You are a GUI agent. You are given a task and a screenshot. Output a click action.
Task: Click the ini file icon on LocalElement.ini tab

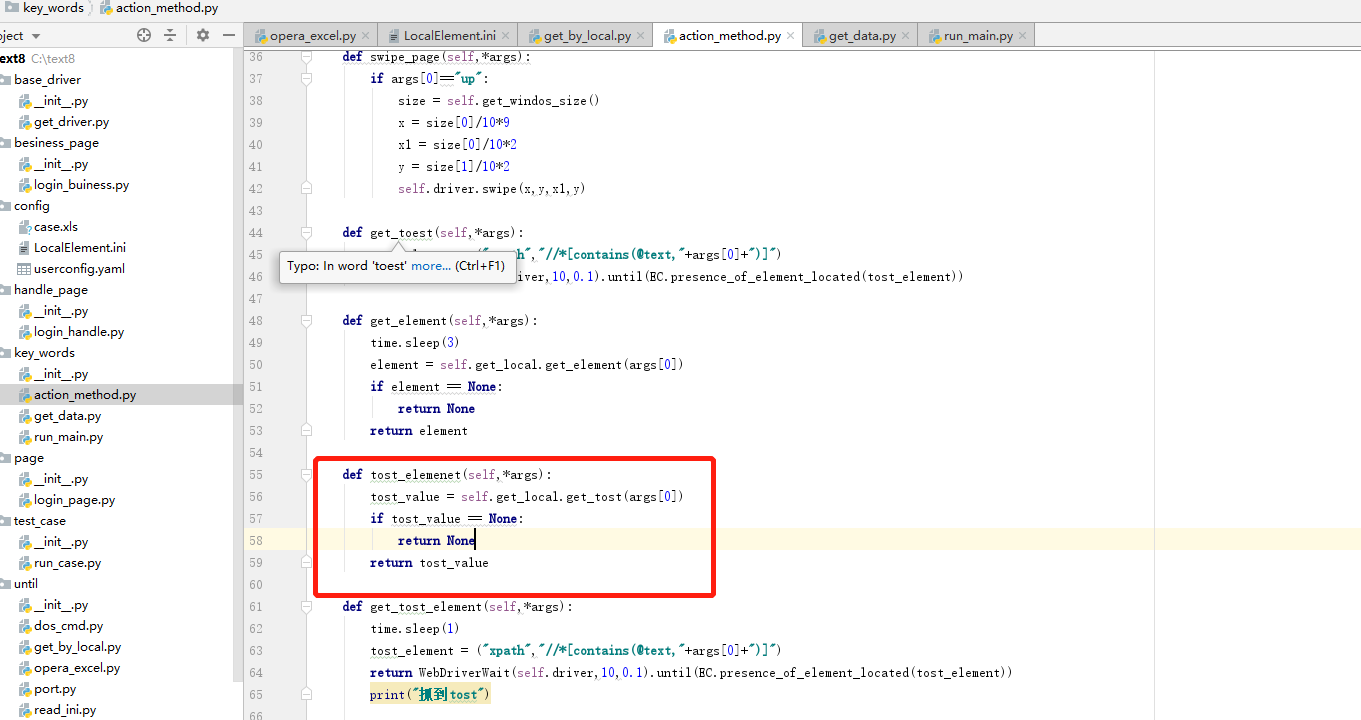tap(394, 36)
